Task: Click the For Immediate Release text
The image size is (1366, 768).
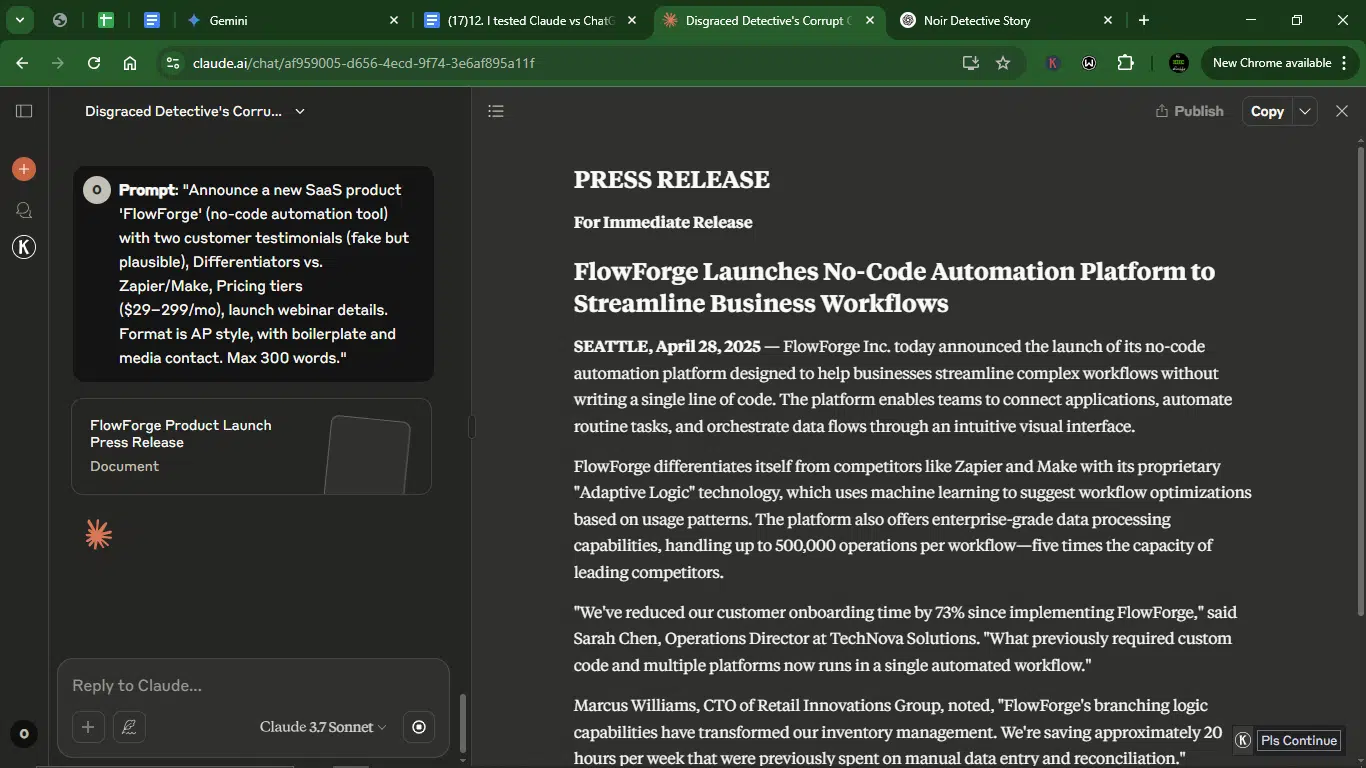Action: click(x=662, y=222)
